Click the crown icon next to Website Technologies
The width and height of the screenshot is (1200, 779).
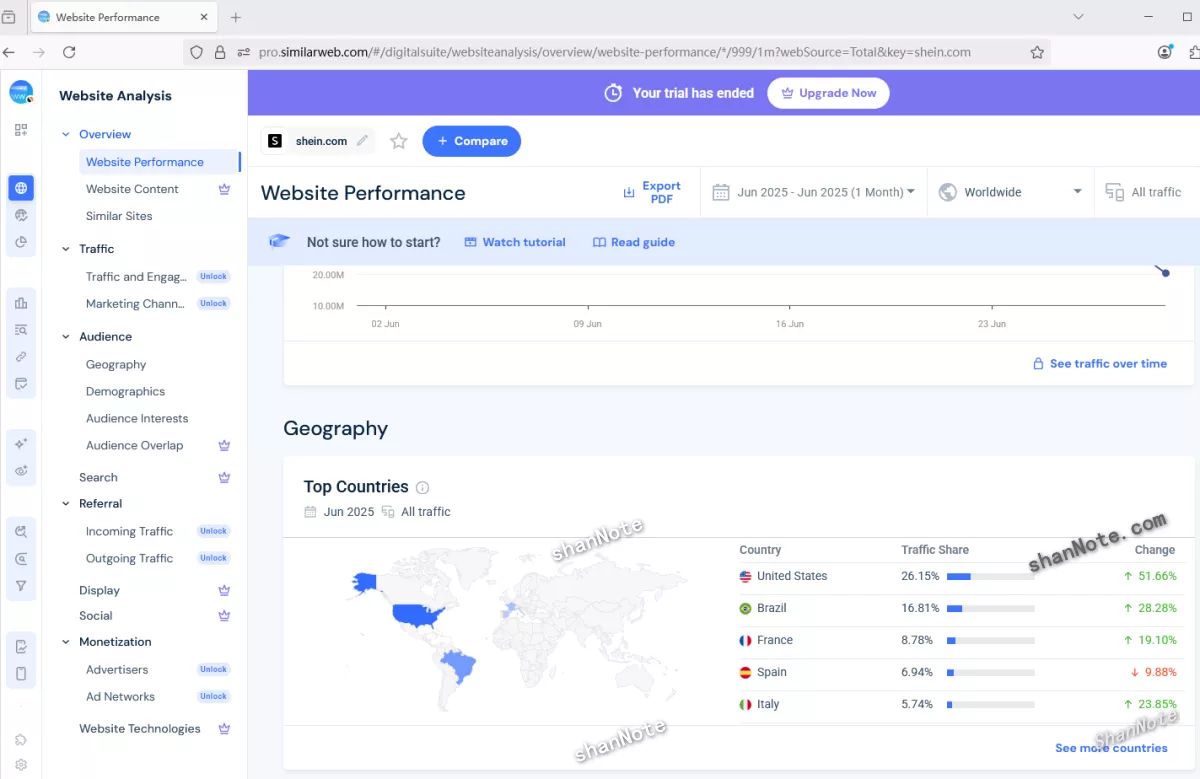[225, 729]
